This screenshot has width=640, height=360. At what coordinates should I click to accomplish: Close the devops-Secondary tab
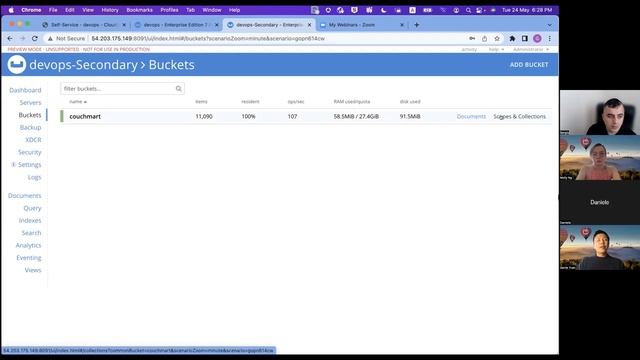click(309, 25)
